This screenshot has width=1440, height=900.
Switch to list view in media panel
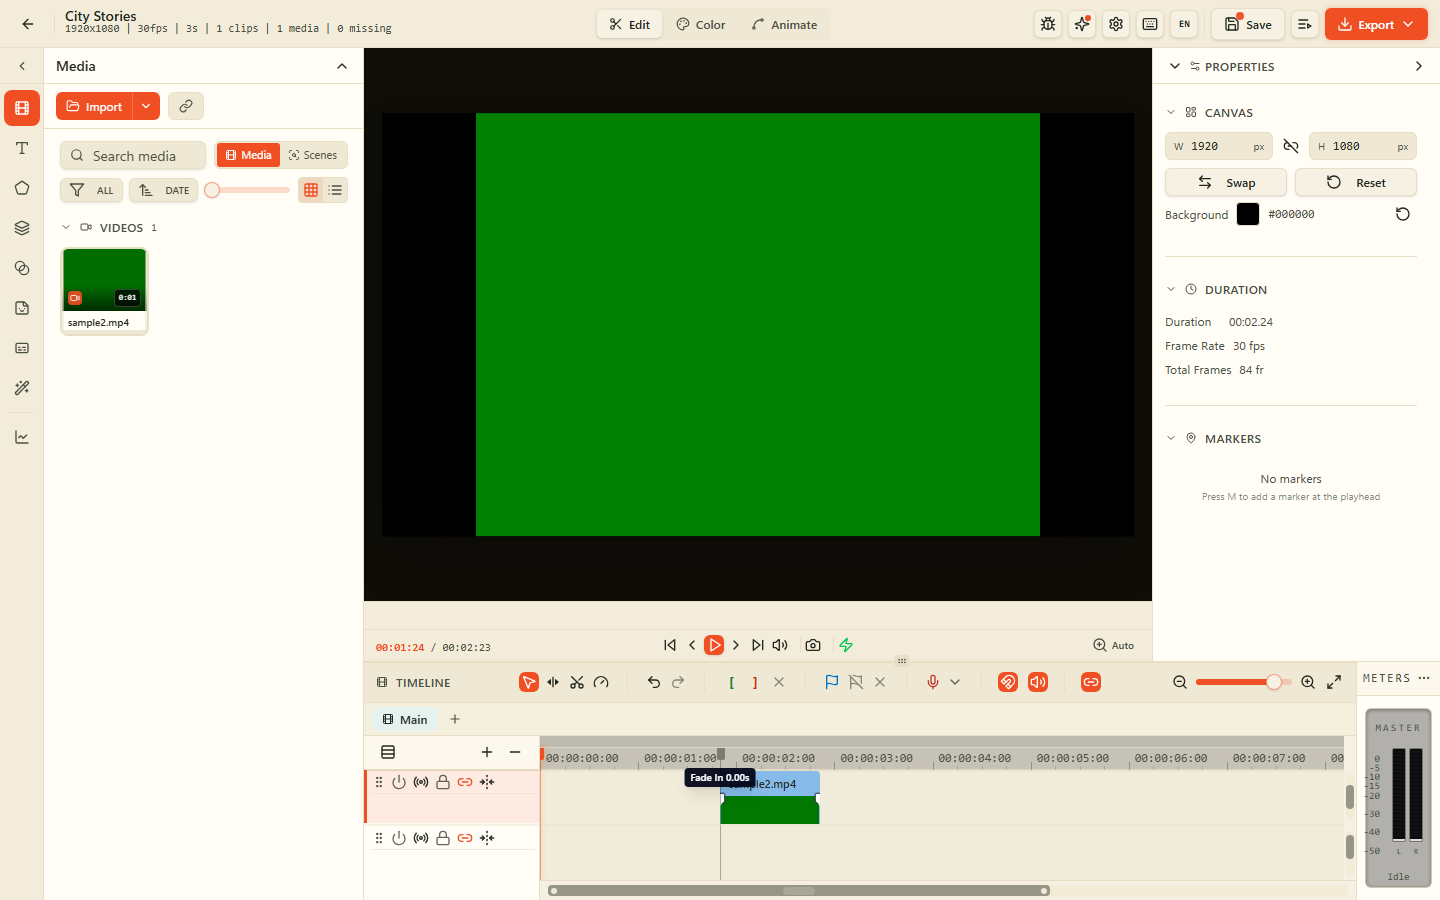click(335, 190)
